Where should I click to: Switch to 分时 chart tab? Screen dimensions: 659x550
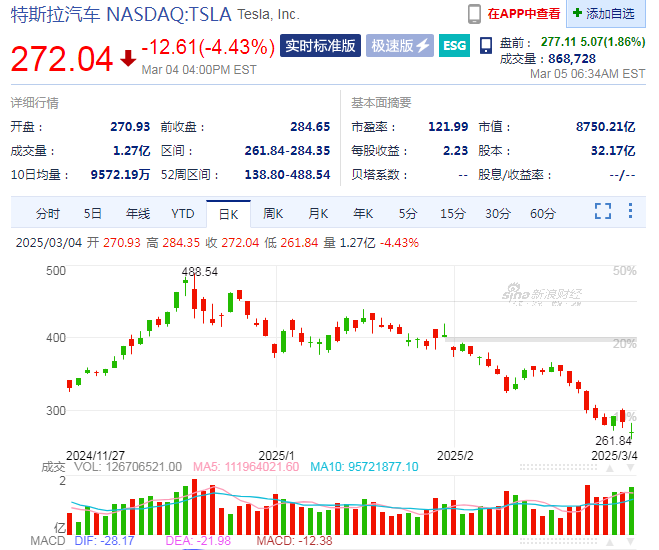(47, 213)
